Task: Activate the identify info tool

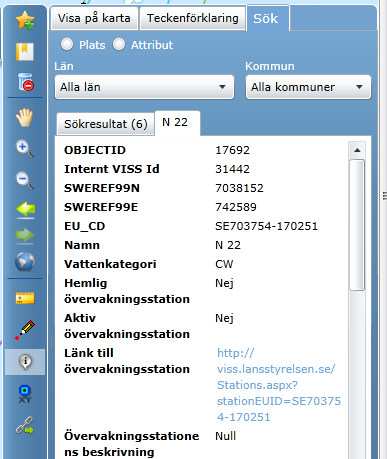Action: [x=25, y=362]
